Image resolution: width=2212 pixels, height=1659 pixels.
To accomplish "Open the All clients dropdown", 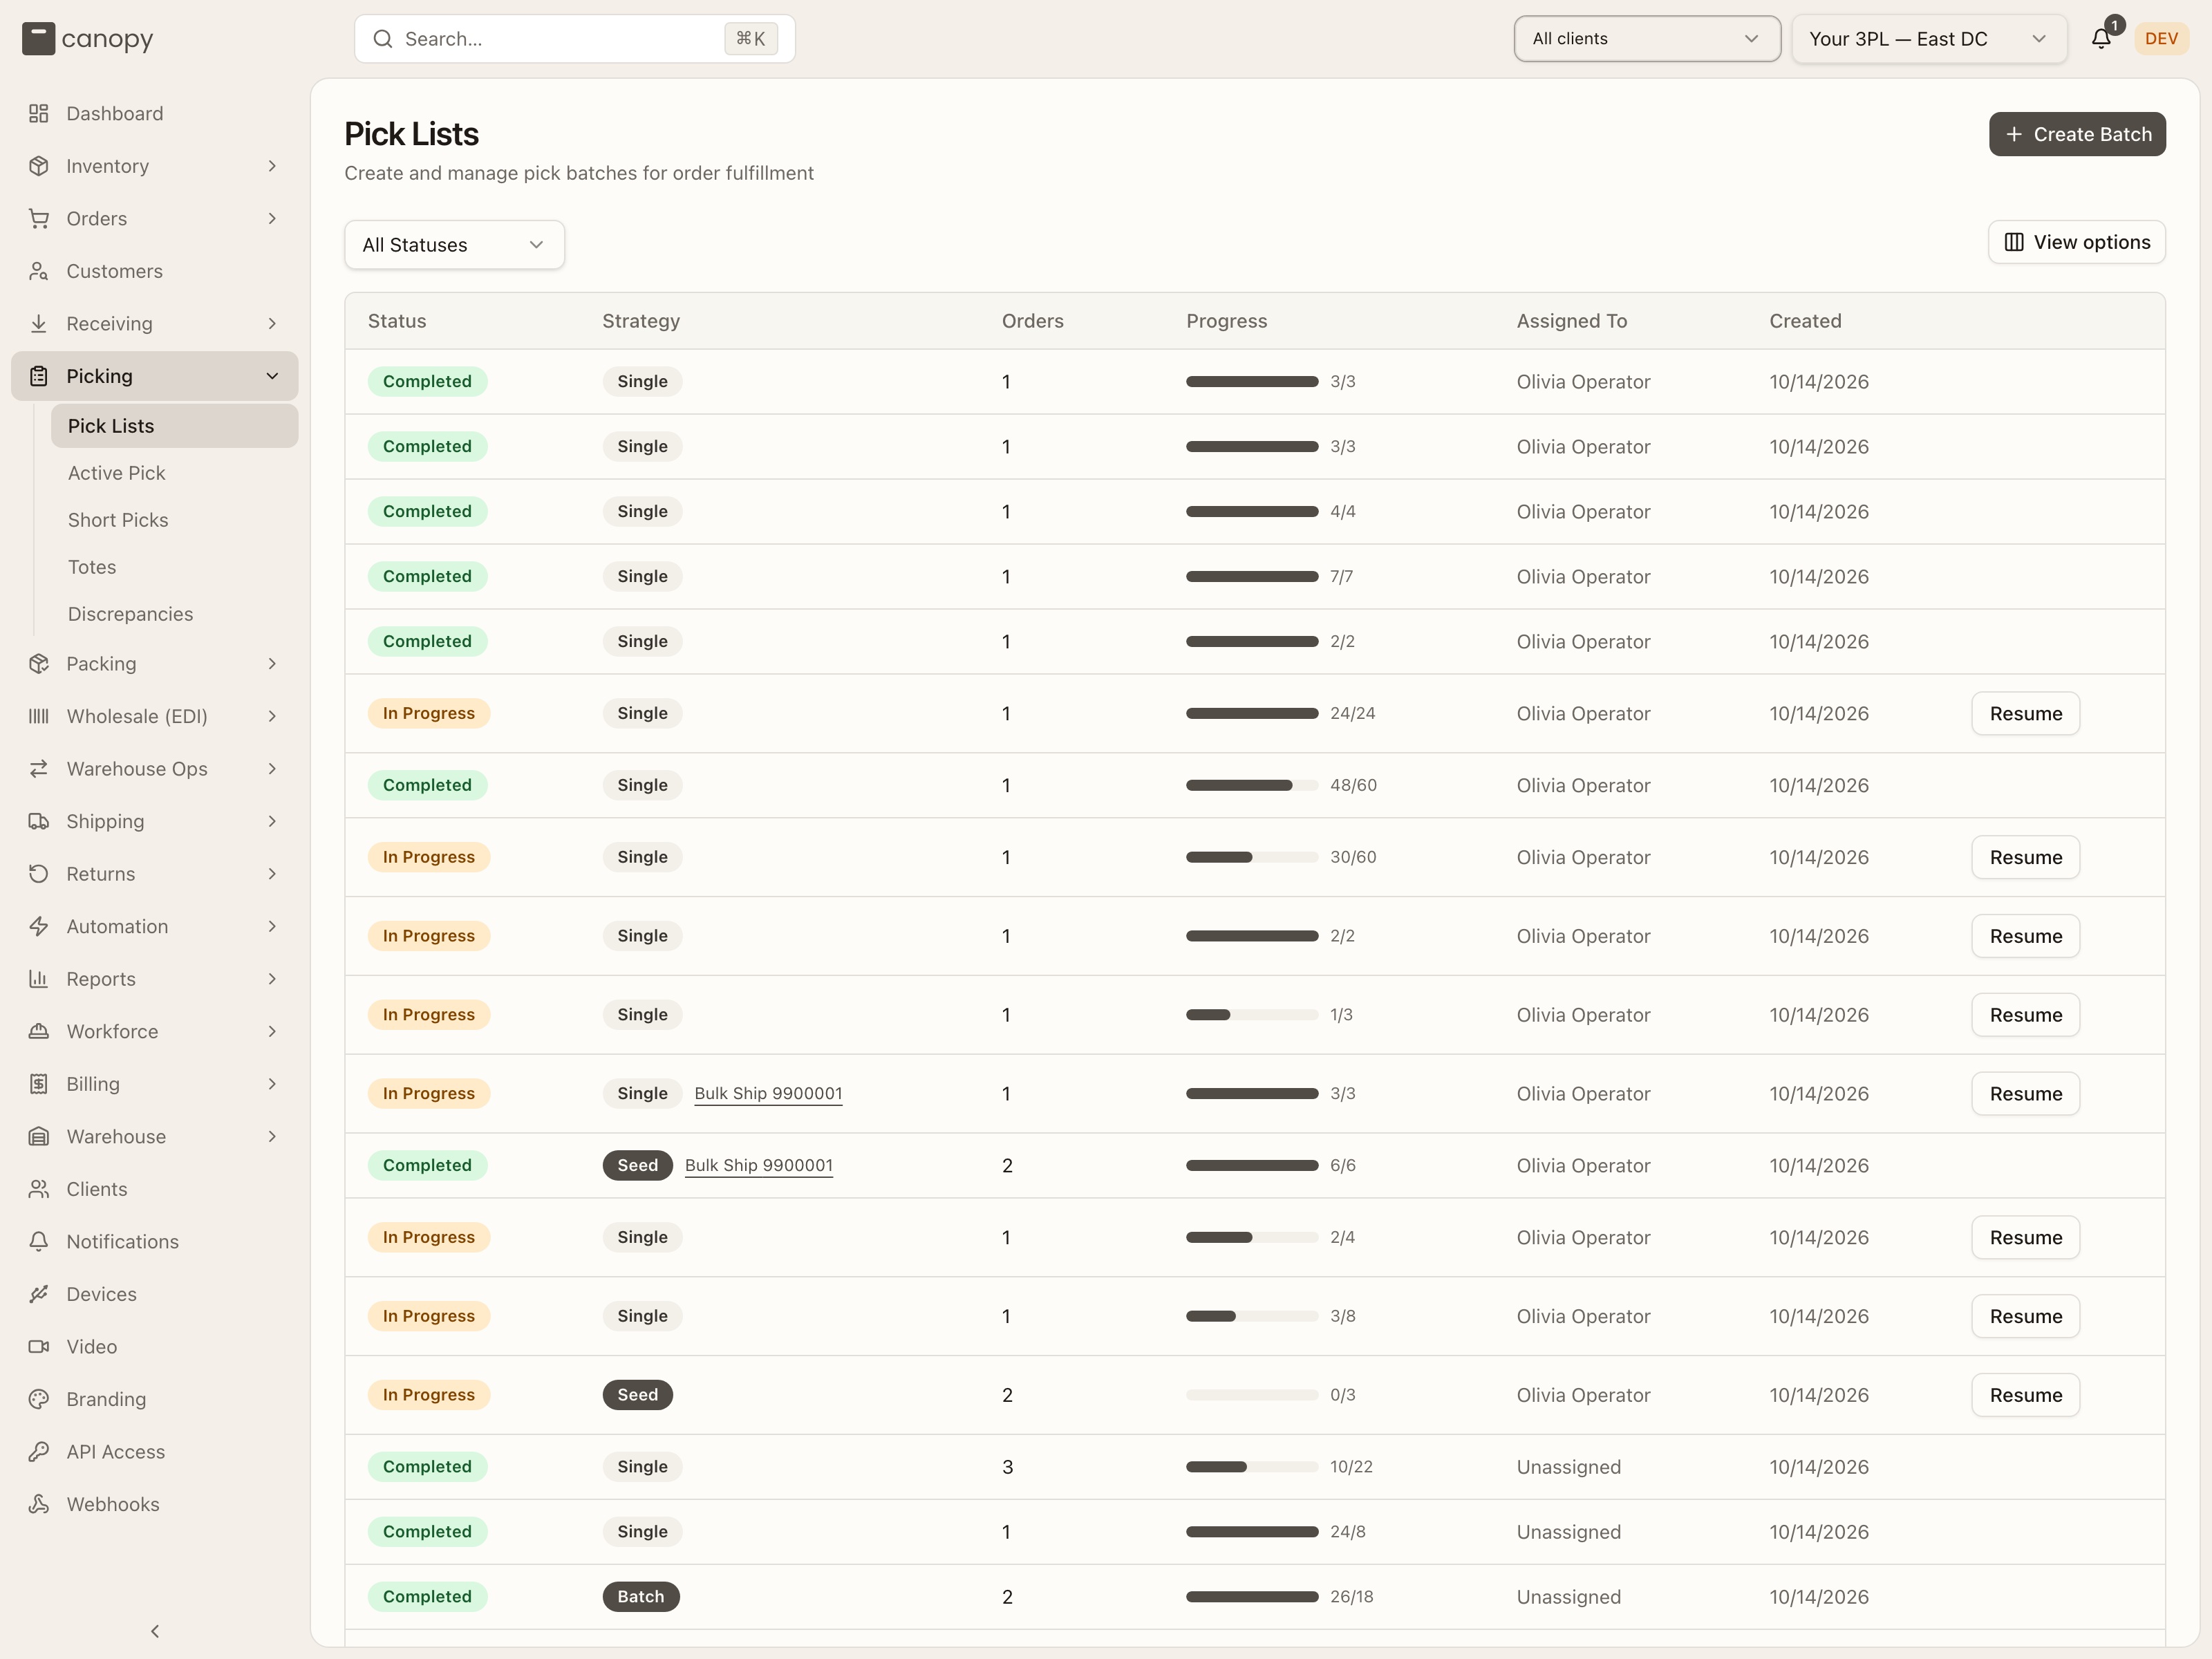I will point(1646,39).
